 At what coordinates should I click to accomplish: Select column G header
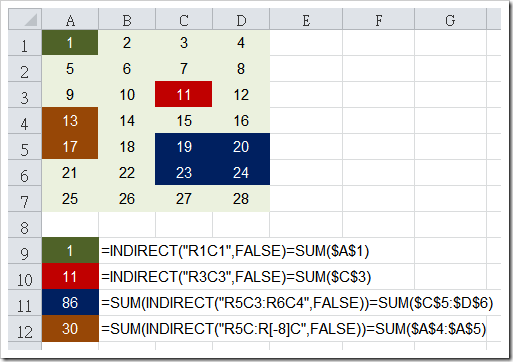[450, 19]
